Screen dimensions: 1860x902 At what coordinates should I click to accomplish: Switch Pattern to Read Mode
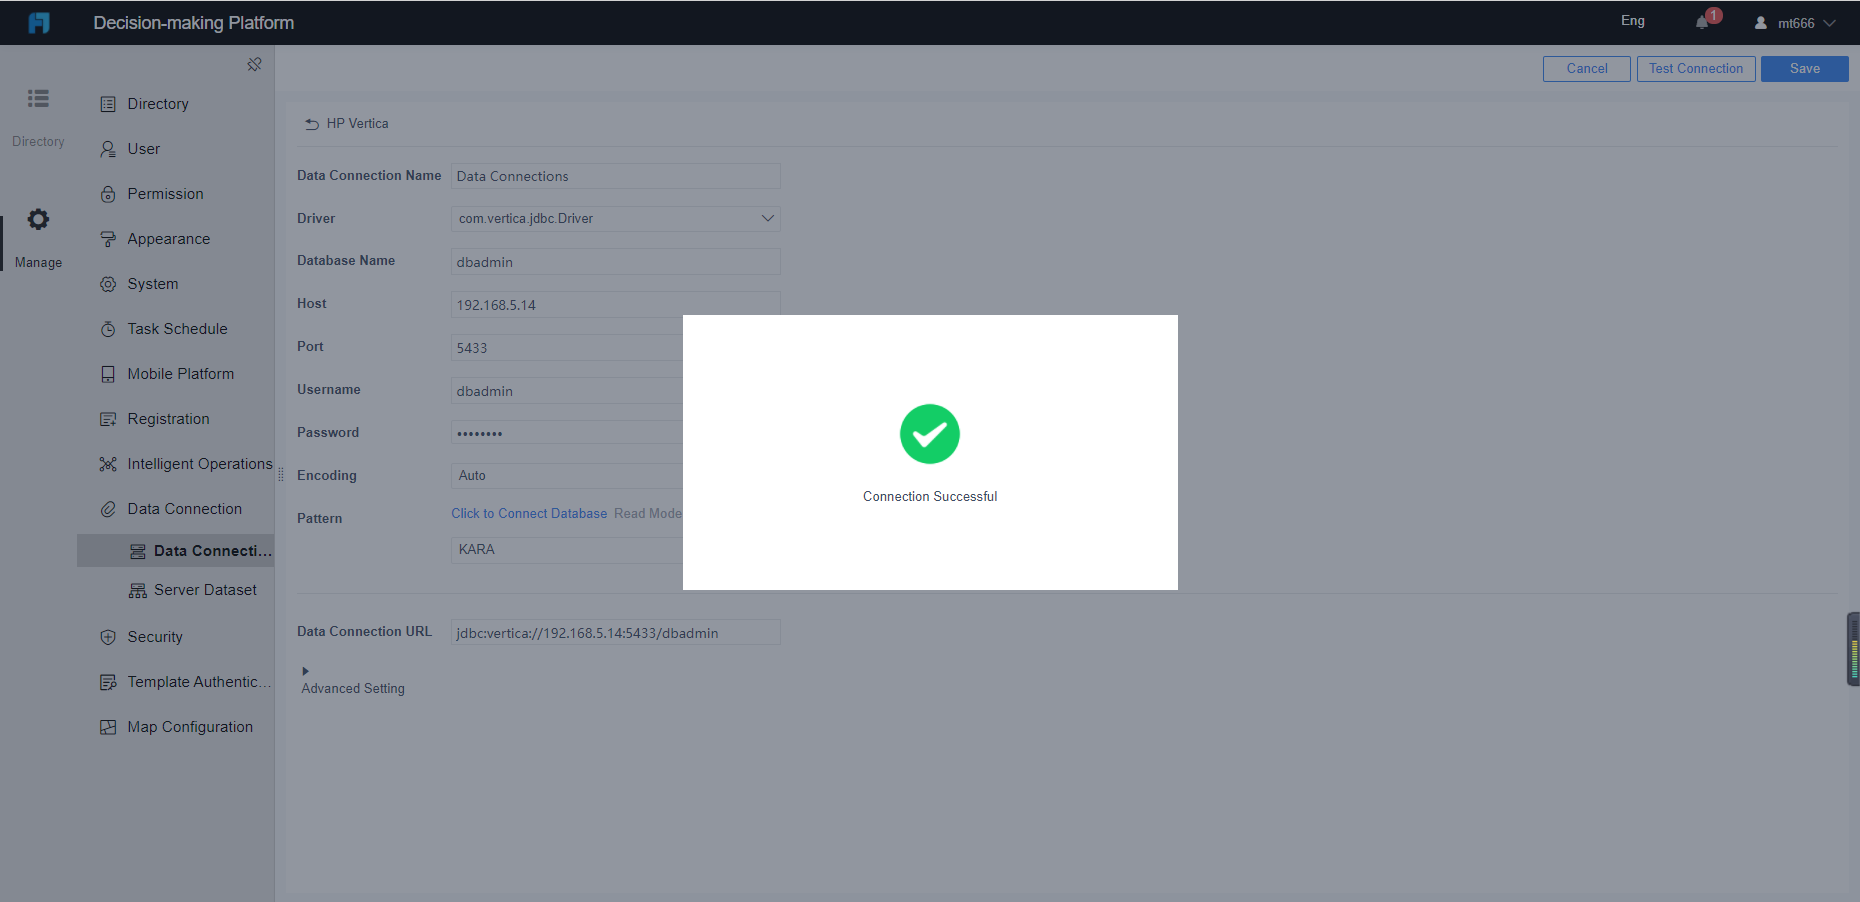648,513
